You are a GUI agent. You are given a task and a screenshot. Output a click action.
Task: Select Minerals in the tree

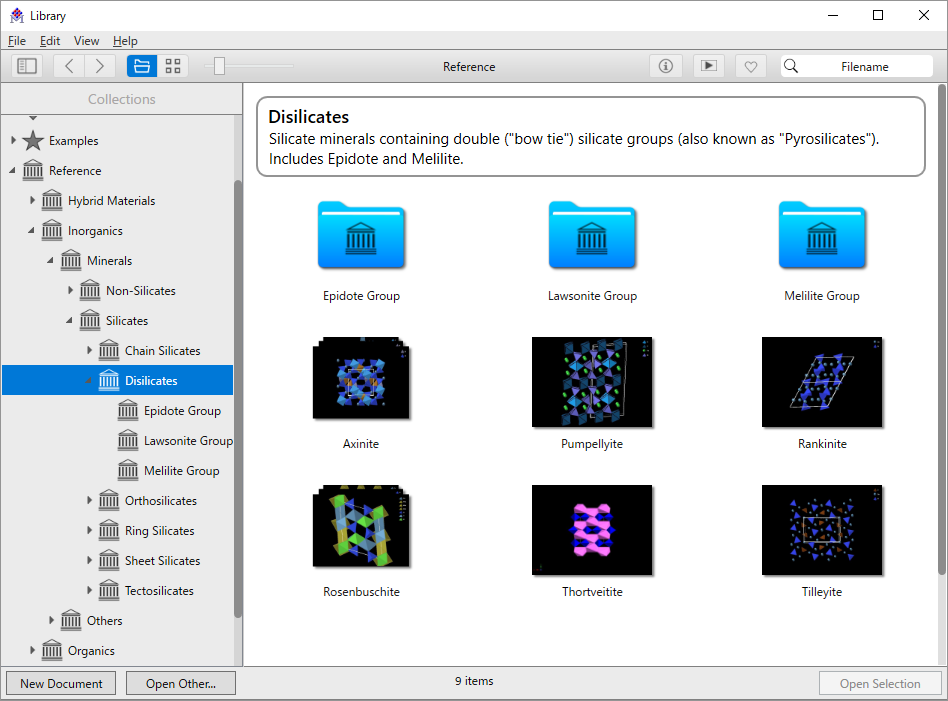(x=109, y=261)
